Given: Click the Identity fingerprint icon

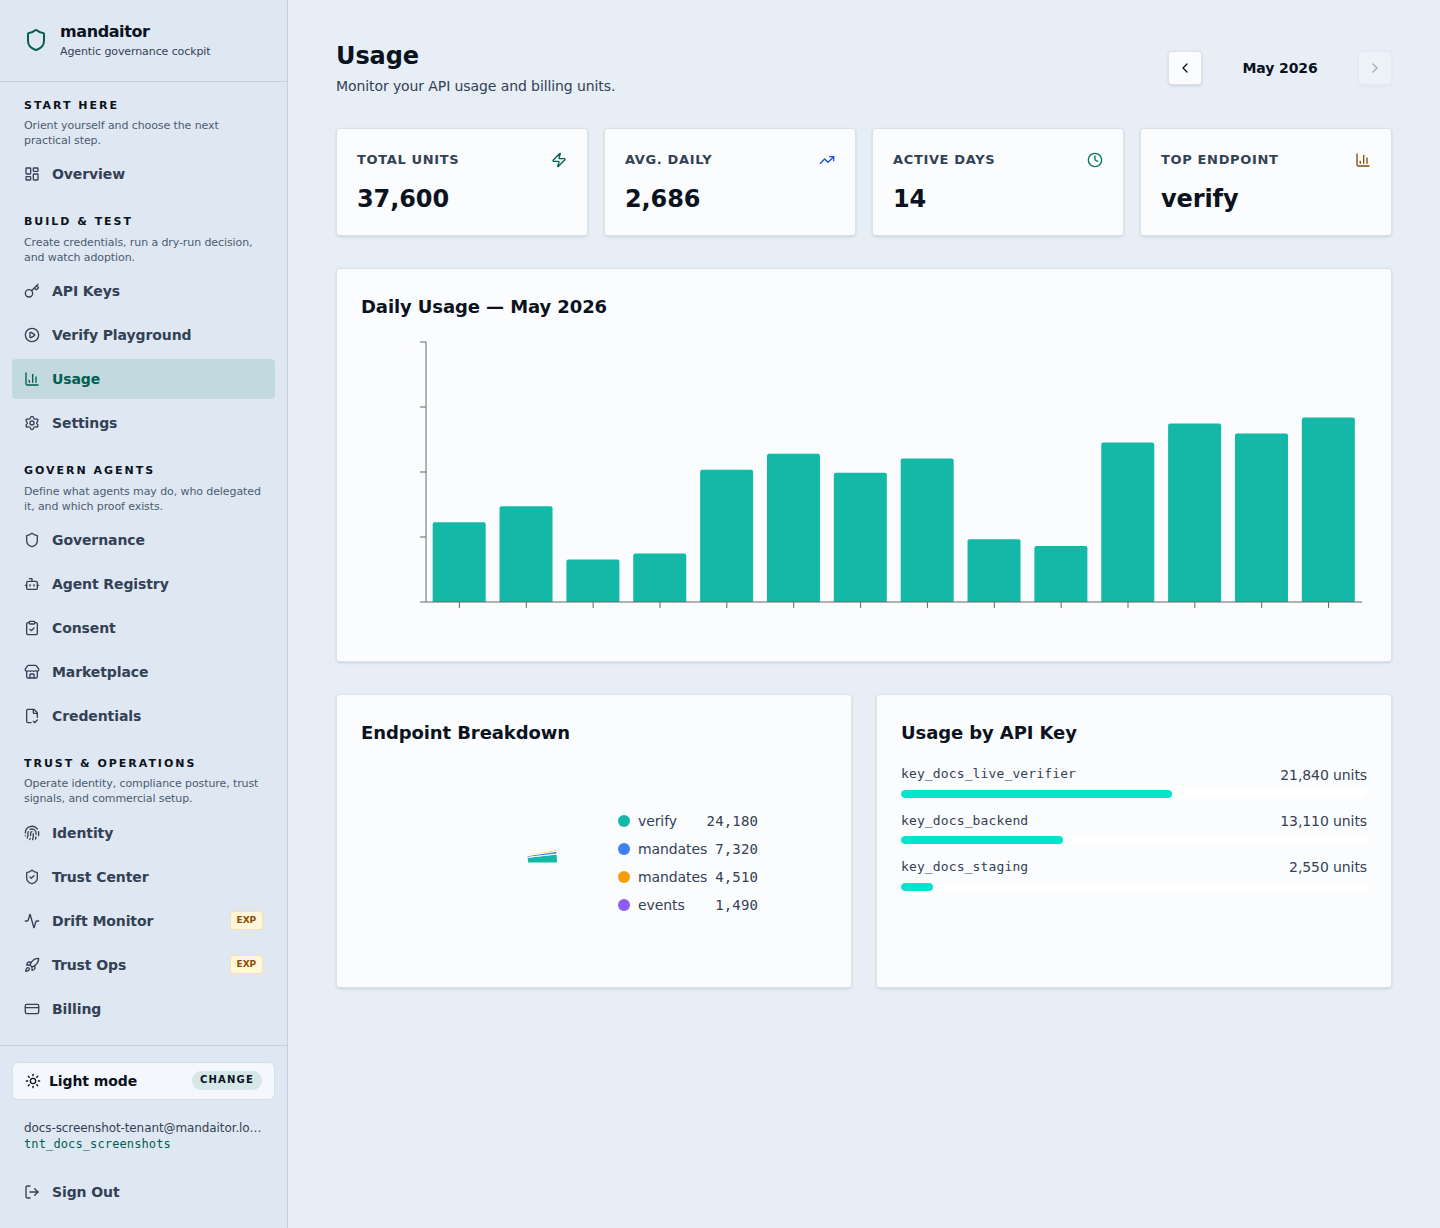Looking at the screenshot, I should pos(32,833).
